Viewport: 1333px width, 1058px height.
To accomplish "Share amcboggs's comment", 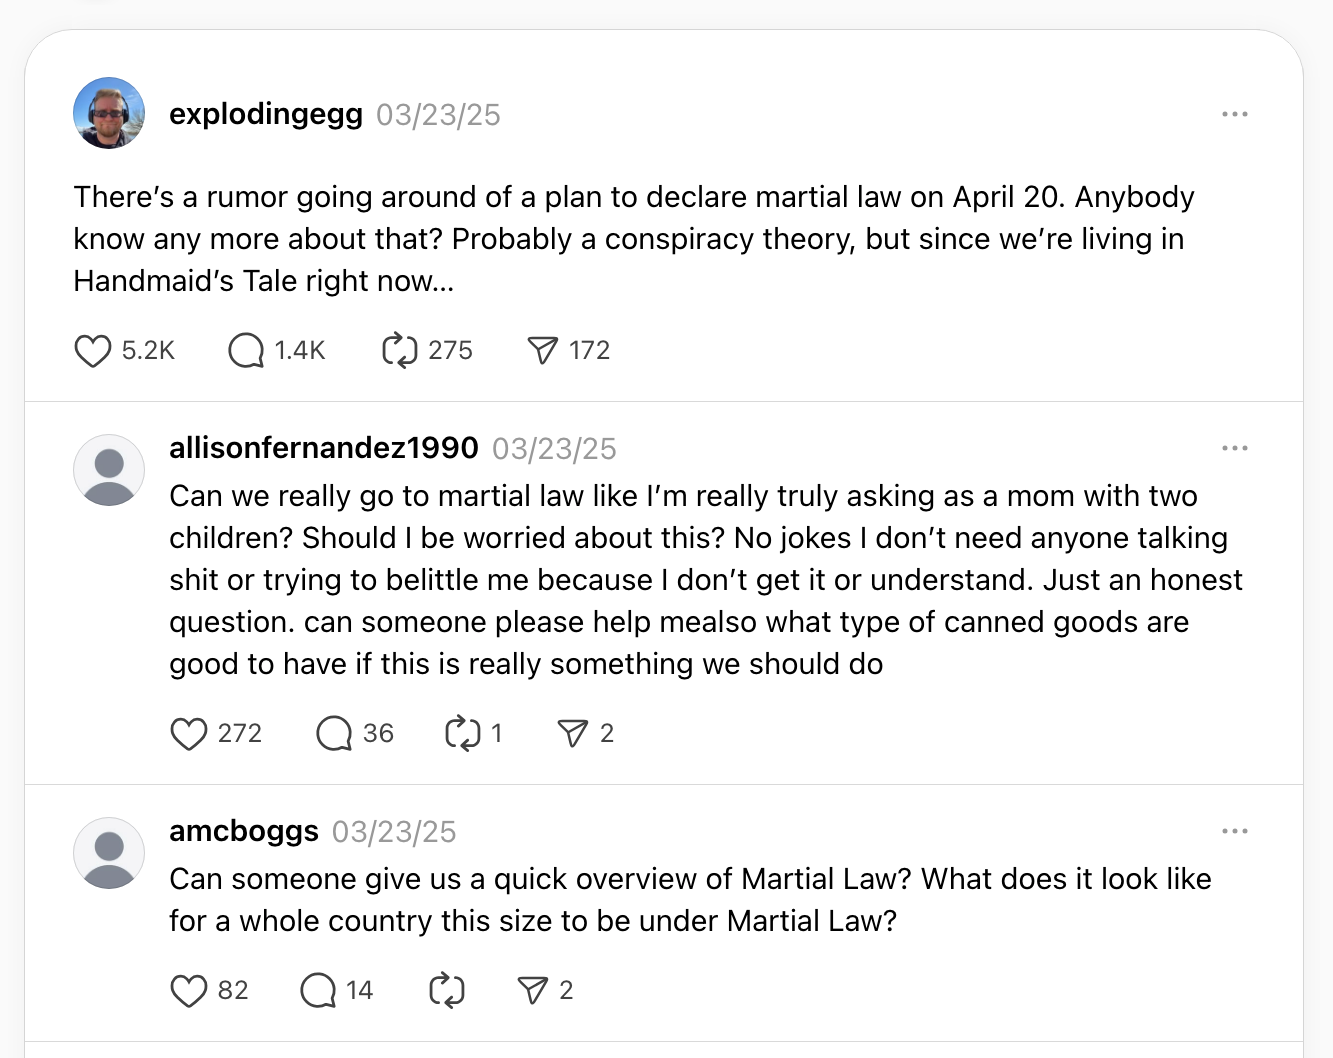I will coord(532,991).
